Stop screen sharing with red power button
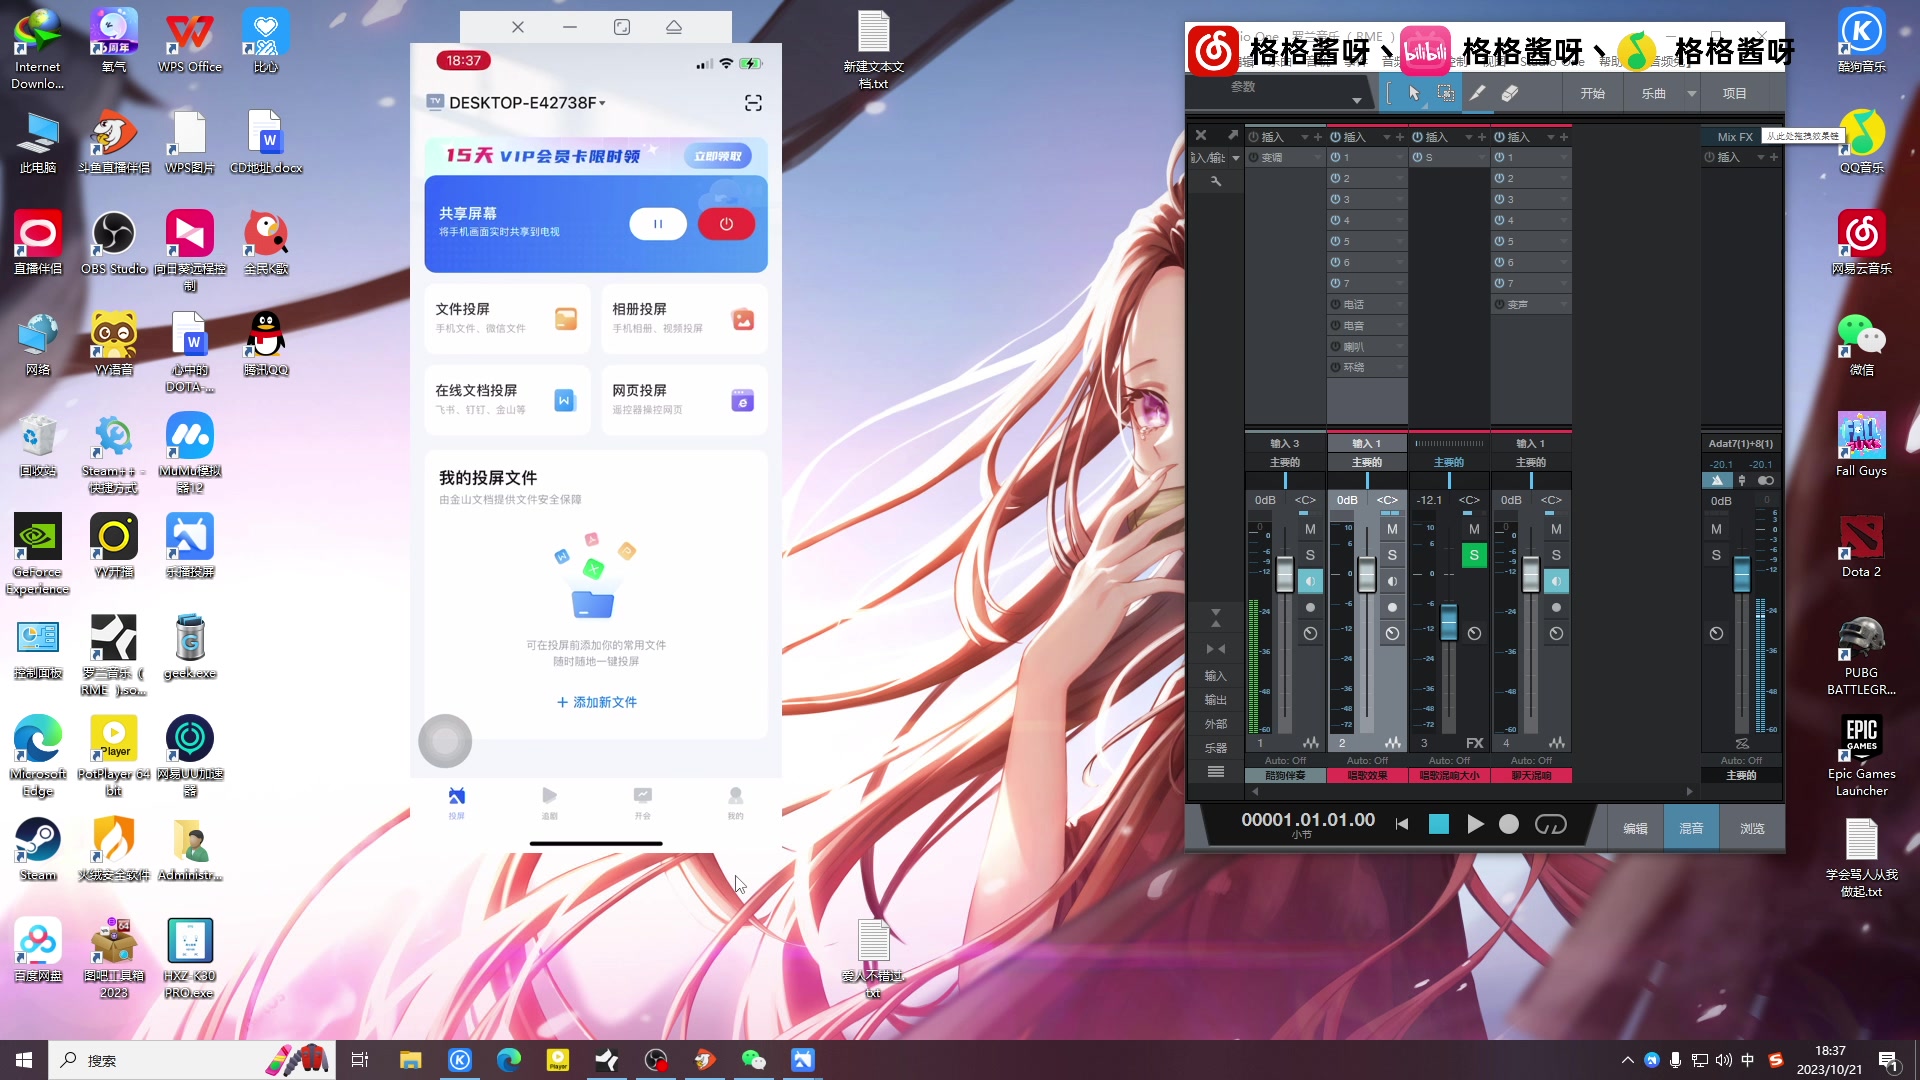This screenshot has width=1920, height=1080. 726,224
